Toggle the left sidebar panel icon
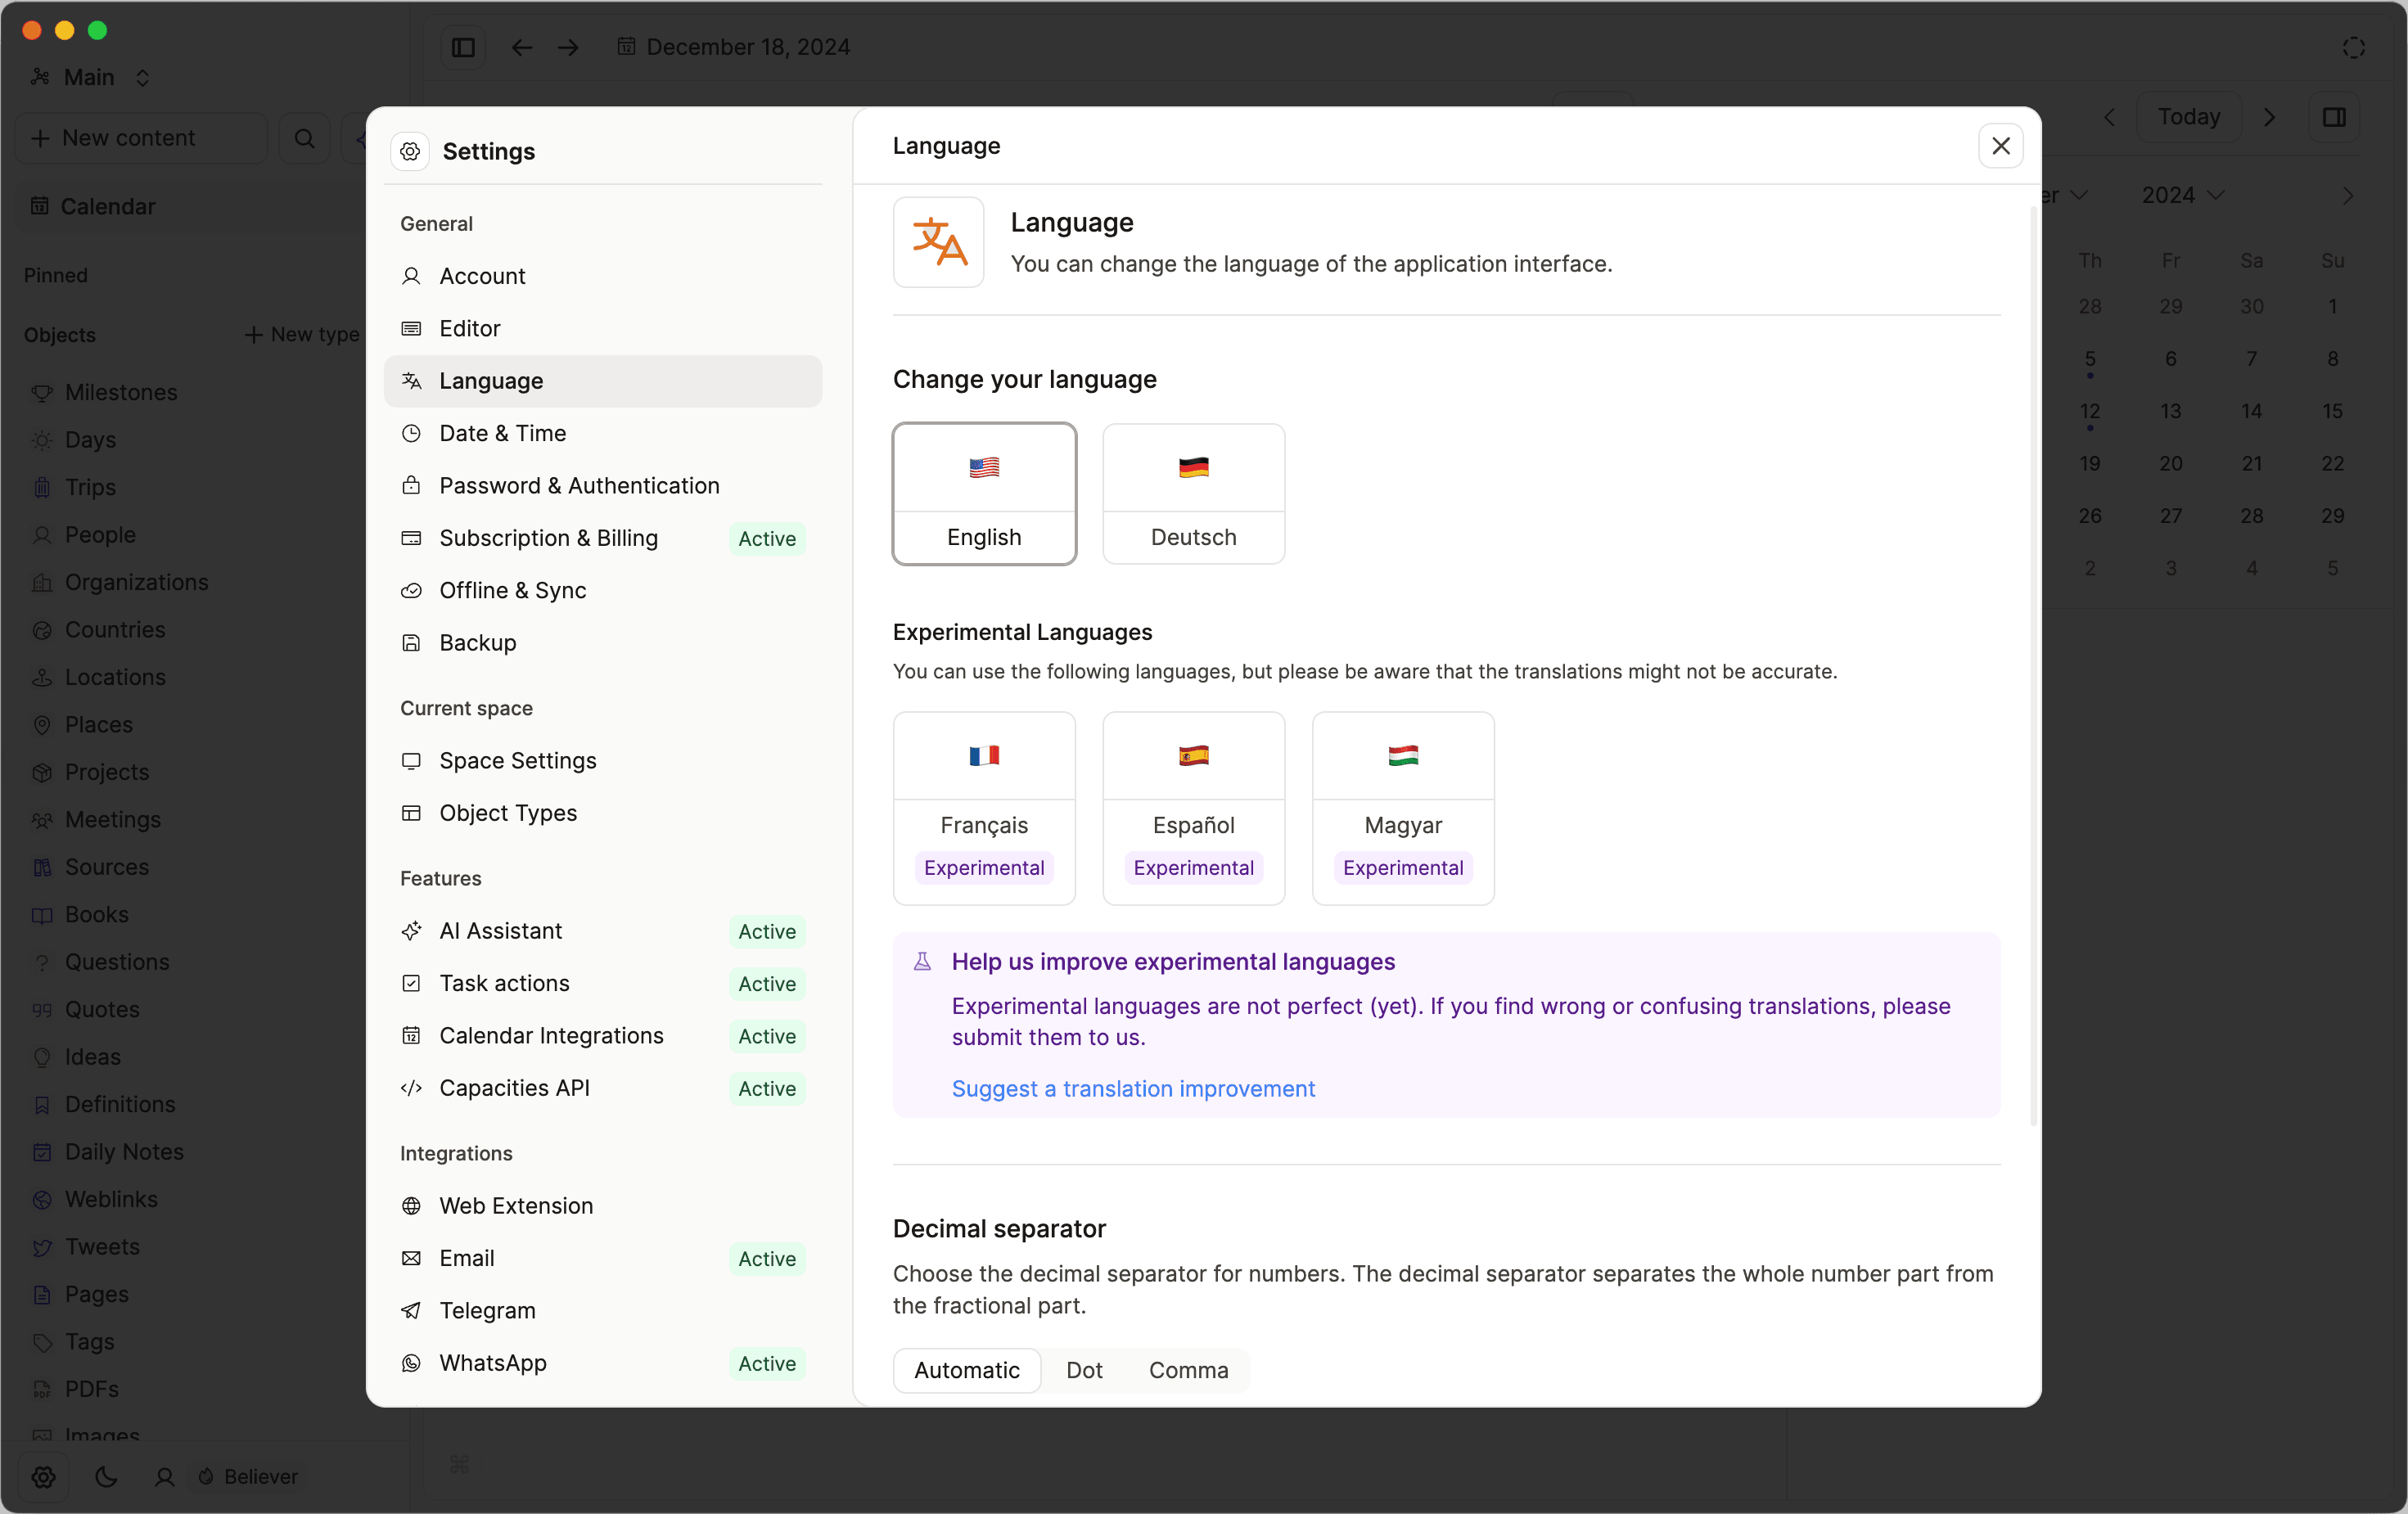This screenshot has width=2408, height=1514. point(463,47)
